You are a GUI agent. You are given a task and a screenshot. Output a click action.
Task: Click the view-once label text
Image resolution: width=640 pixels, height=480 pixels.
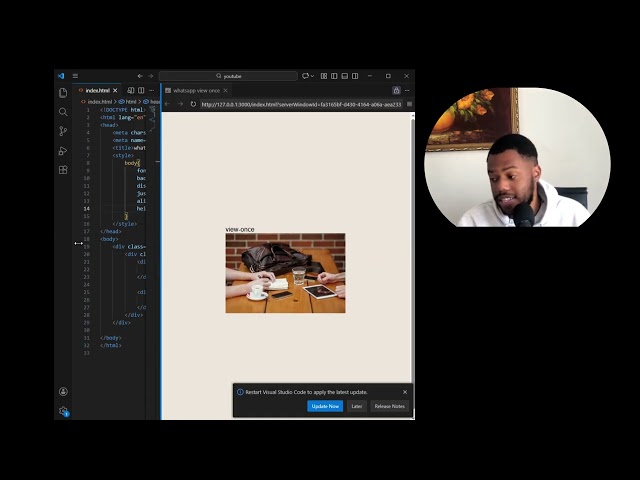[240, 229]
